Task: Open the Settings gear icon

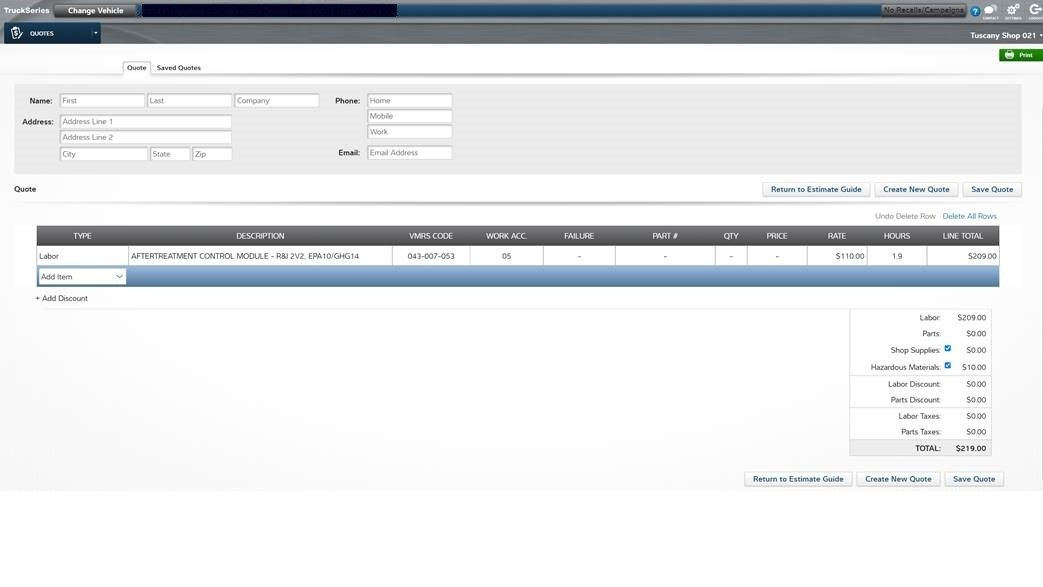Action: [1011, 9]
